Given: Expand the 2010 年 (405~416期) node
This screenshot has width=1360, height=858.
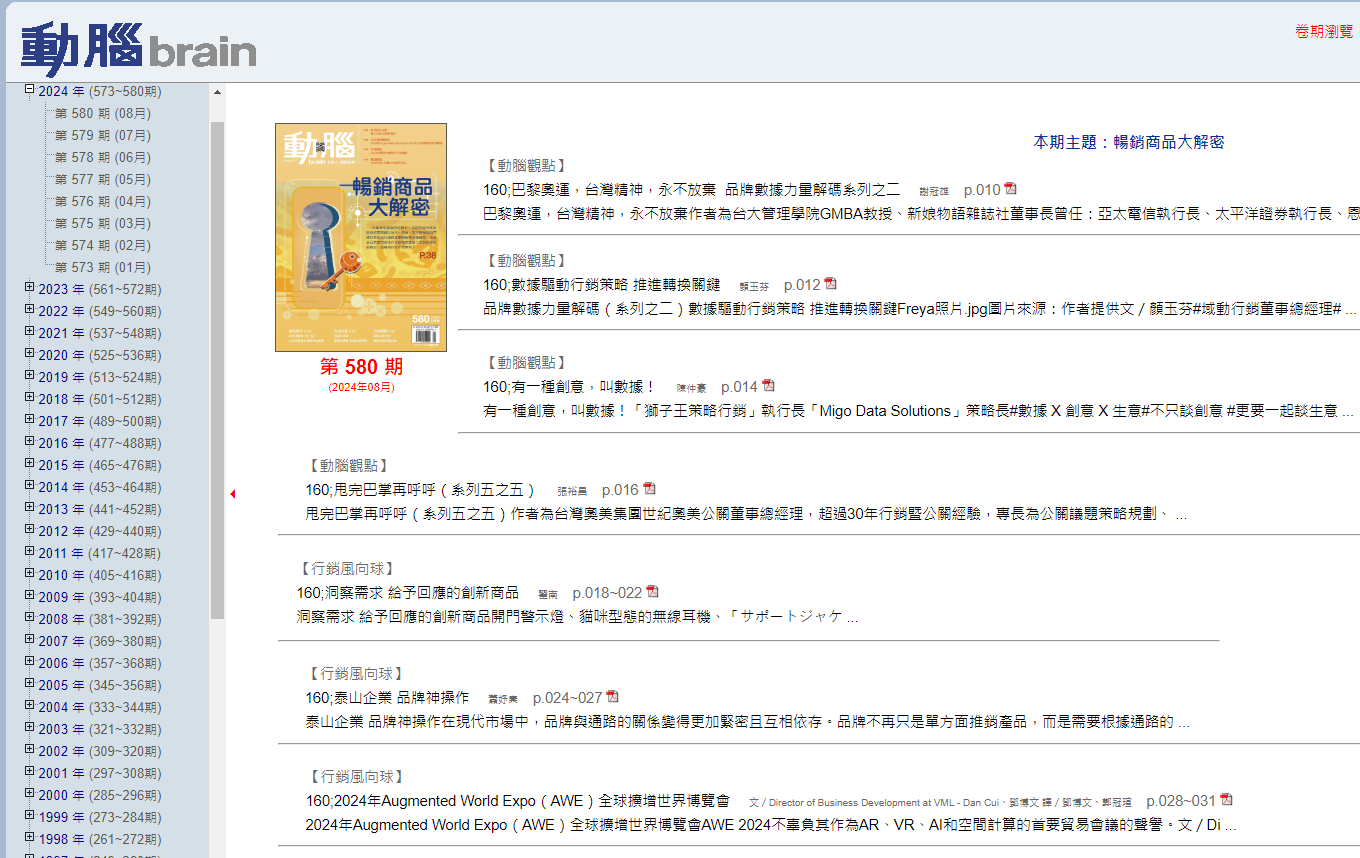Looking at the screenshot, I should coord(30,574).
